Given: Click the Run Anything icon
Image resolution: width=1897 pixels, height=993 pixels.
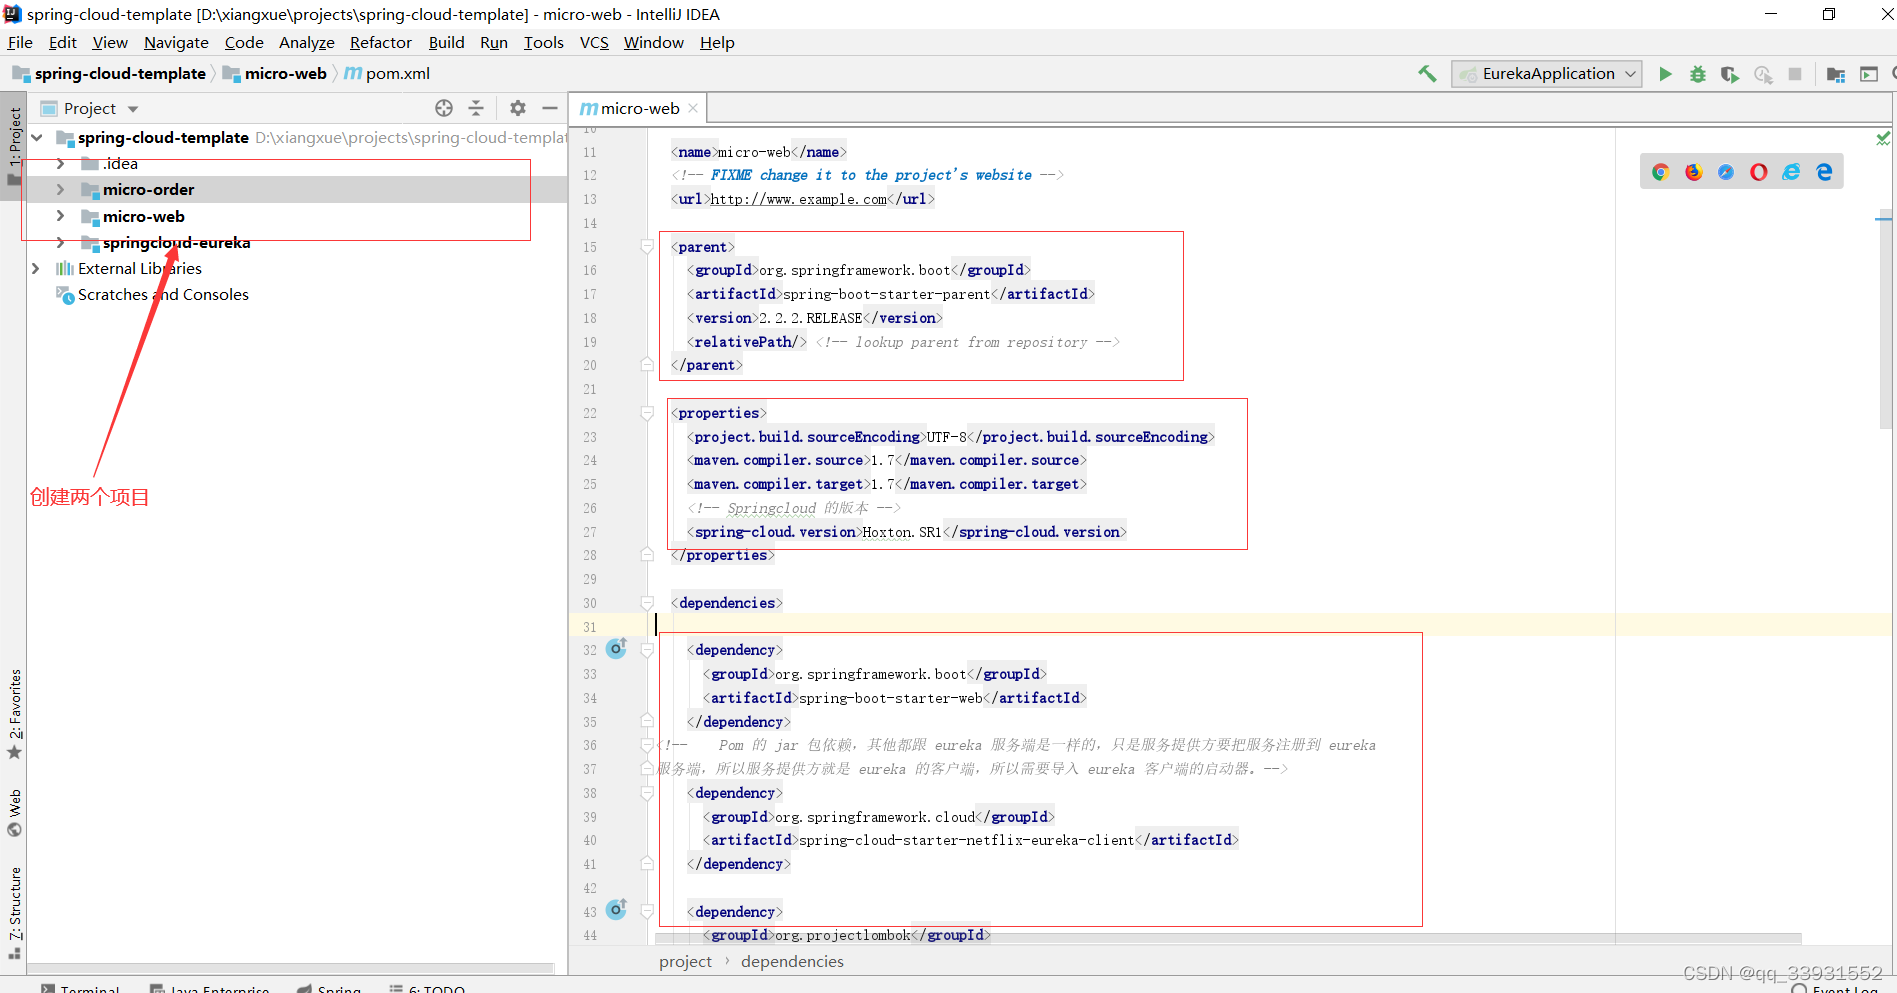Looking at the screenshot, I should [1868, 74].
